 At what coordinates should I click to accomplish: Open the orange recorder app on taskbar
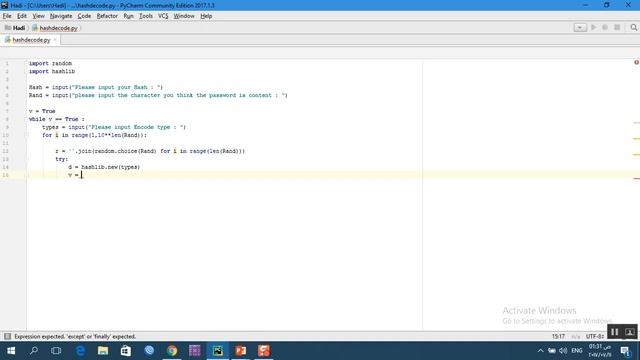point(264,351)
